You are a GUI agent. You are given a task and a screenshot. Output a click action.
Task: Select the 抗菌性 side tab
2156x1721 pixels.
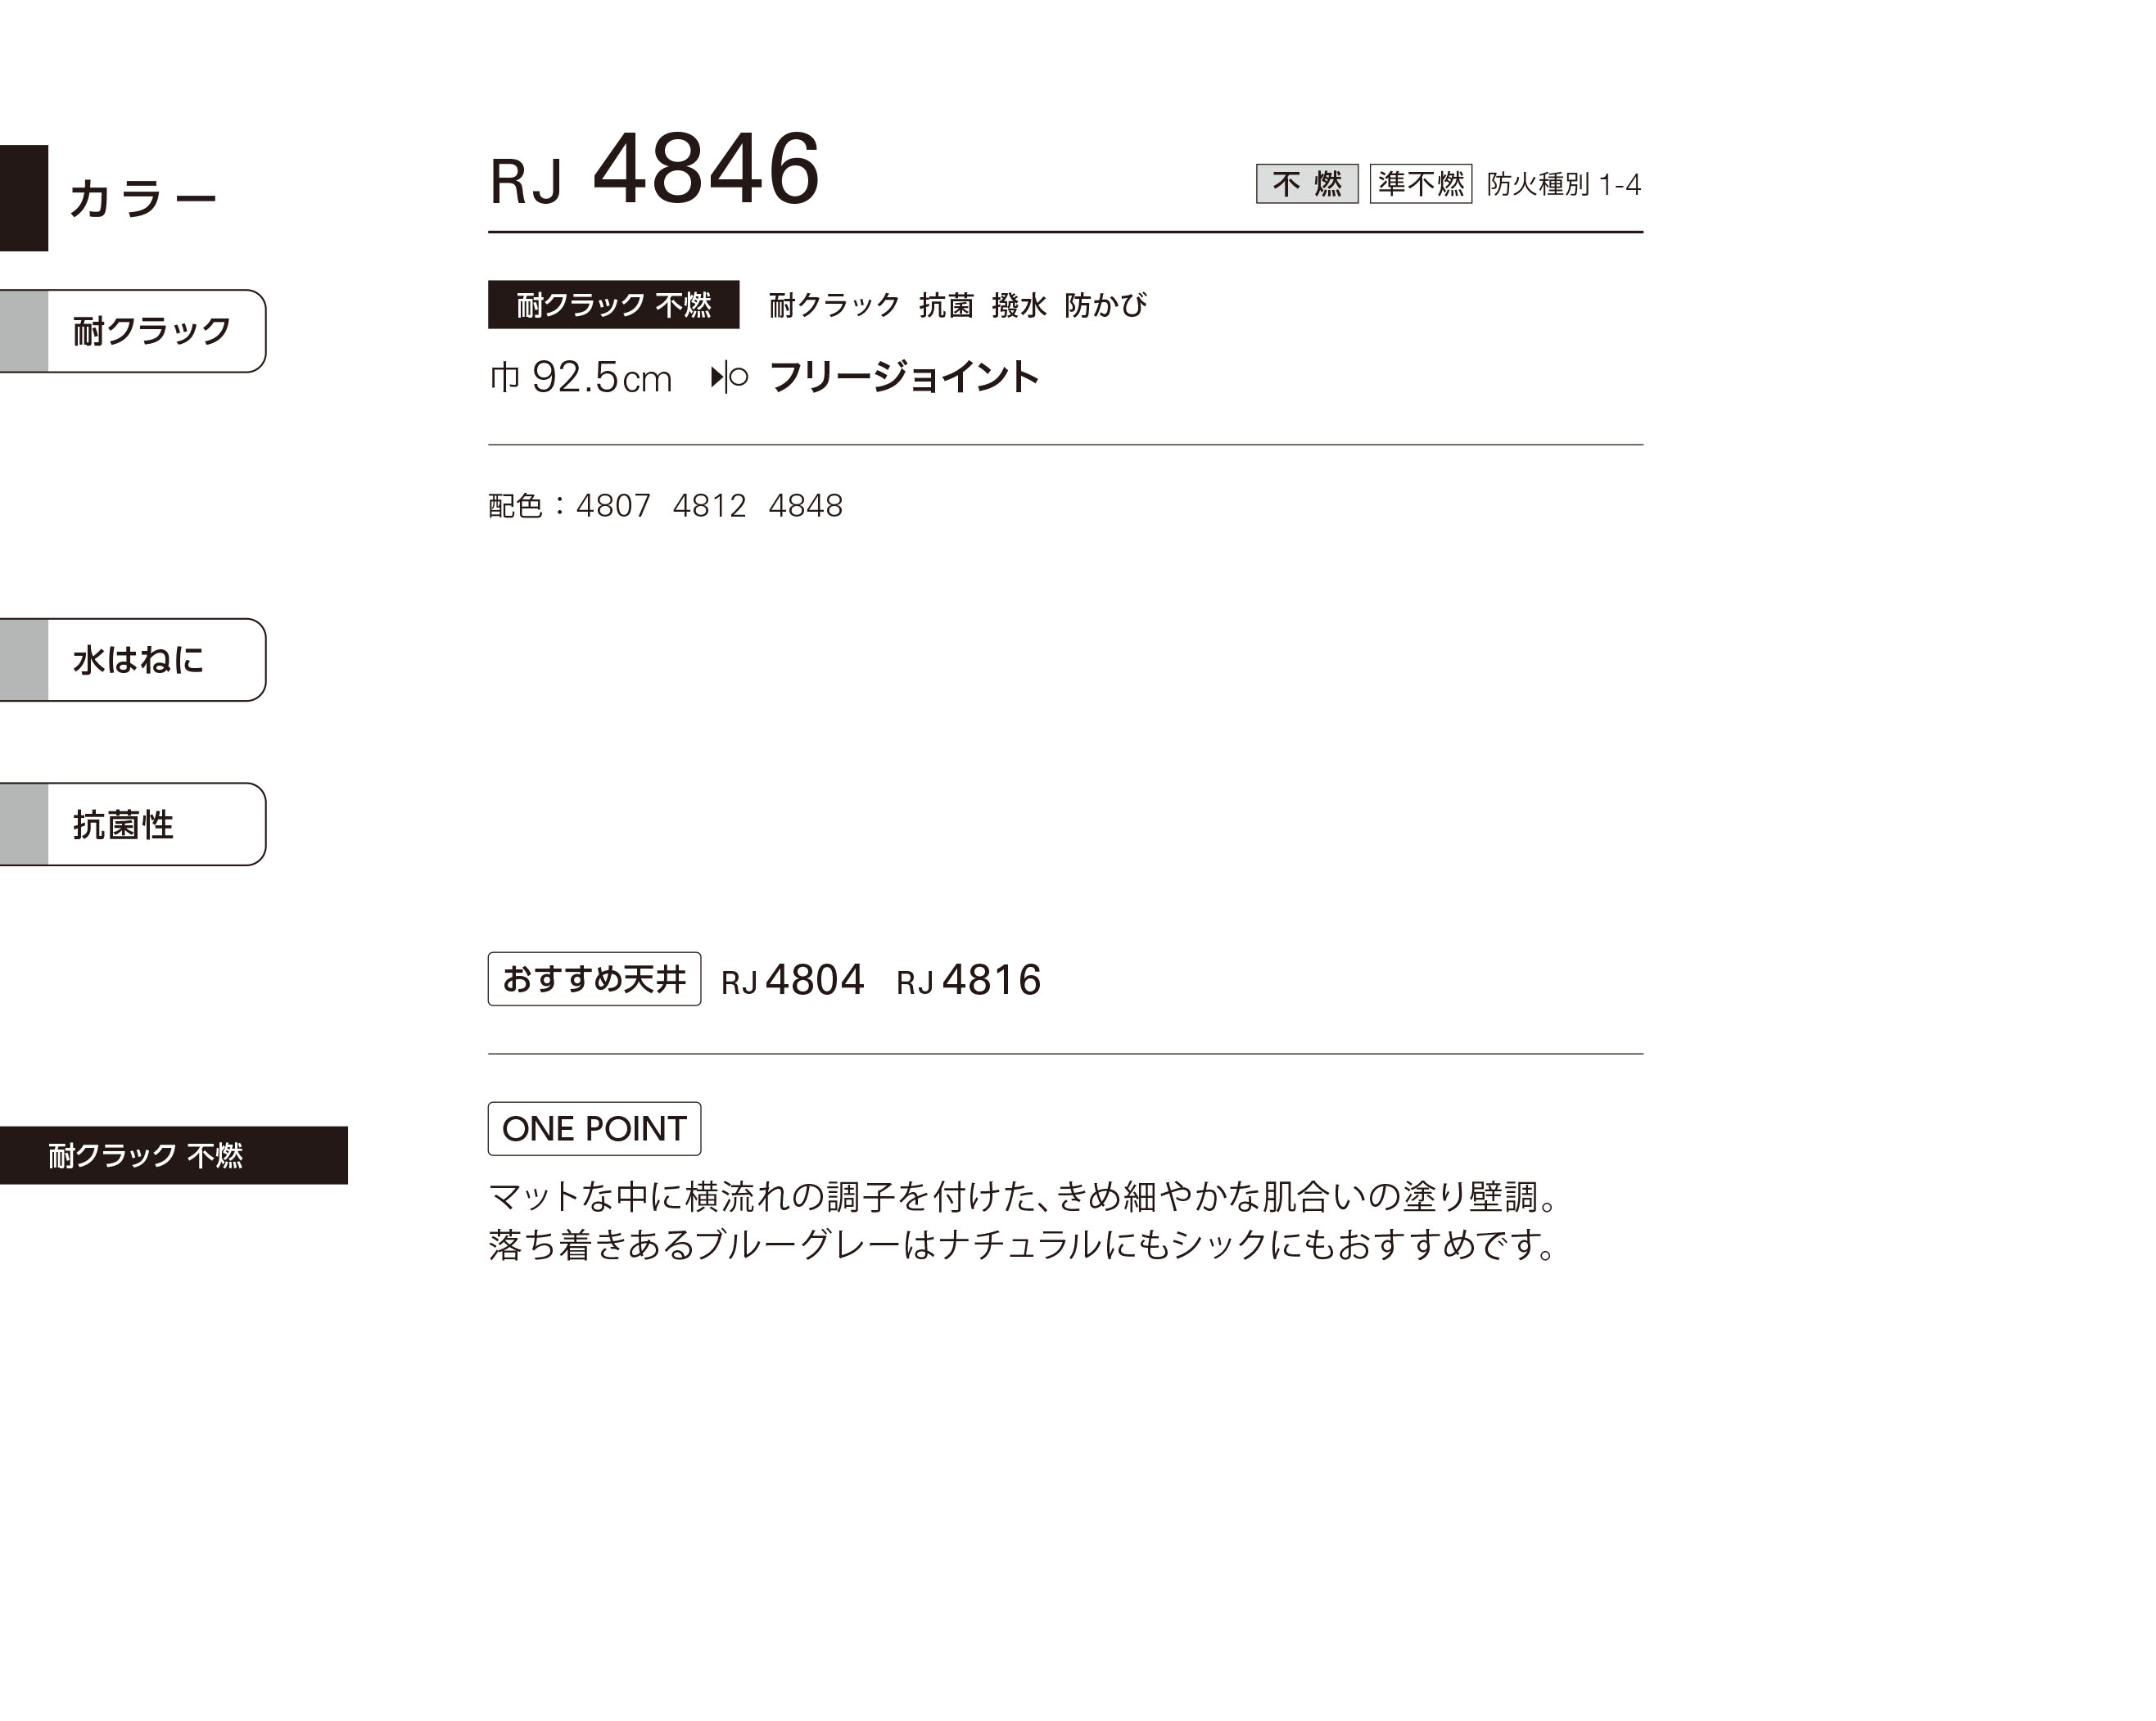click(133, 824)
